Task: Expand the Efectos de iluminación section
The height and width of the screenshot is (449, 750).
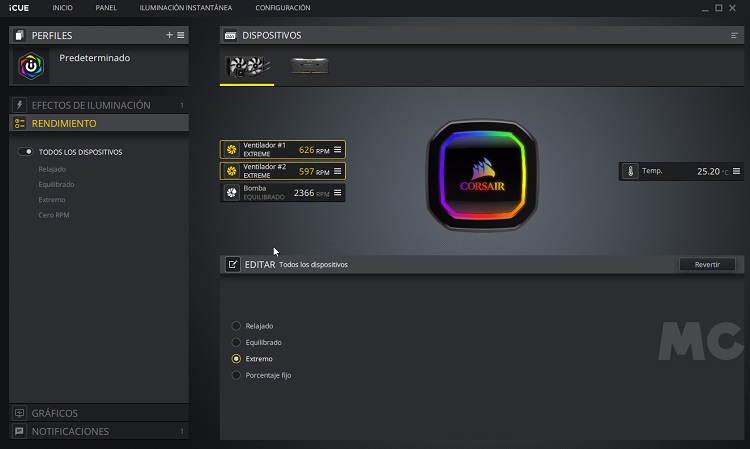Action: tap(91, 105)
